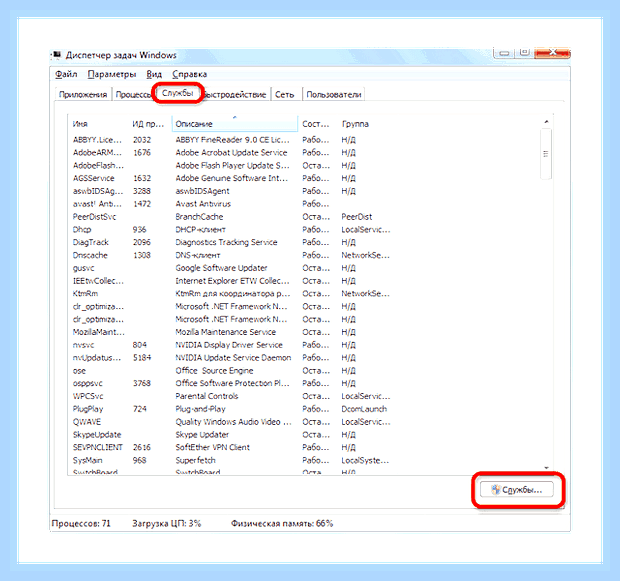
Task: Switch to the Процессы tab
Action: (x=133, y=95)
